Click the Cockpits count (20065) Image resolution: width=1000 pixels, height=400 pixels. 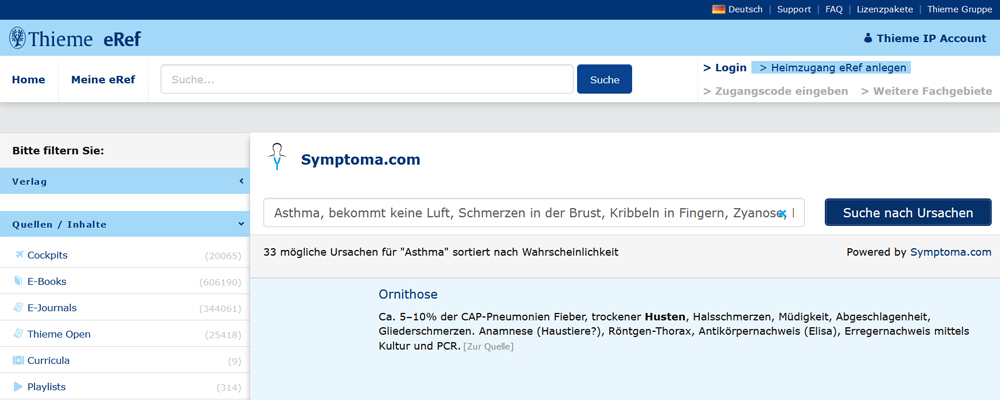point(223,256)
